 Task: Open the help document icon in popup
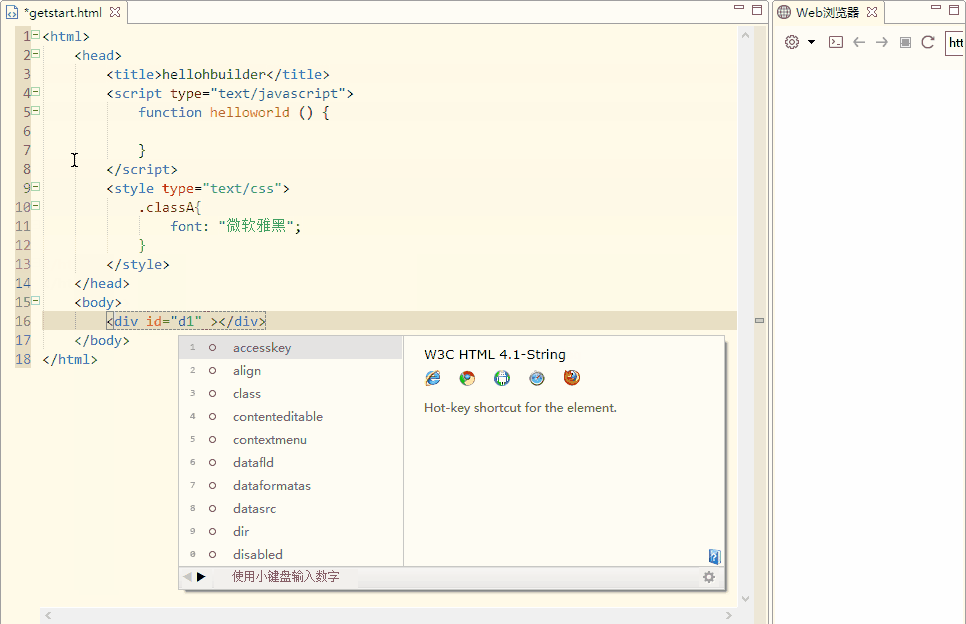click(x=715, y=556)
